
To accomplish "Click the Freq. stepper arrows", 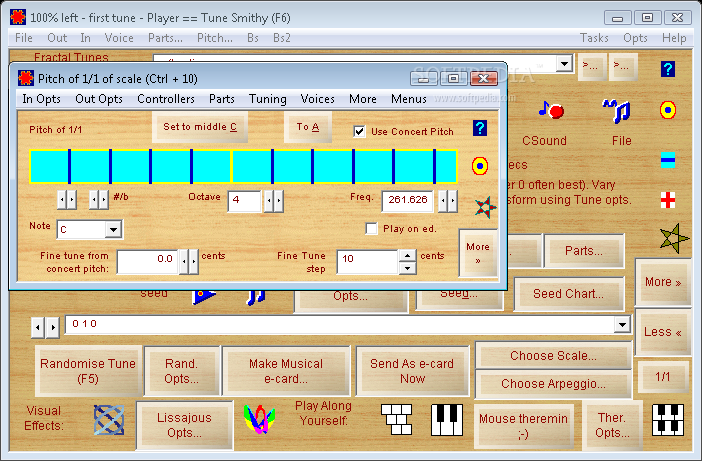I will pyautogui.click(x=448, y=201).
